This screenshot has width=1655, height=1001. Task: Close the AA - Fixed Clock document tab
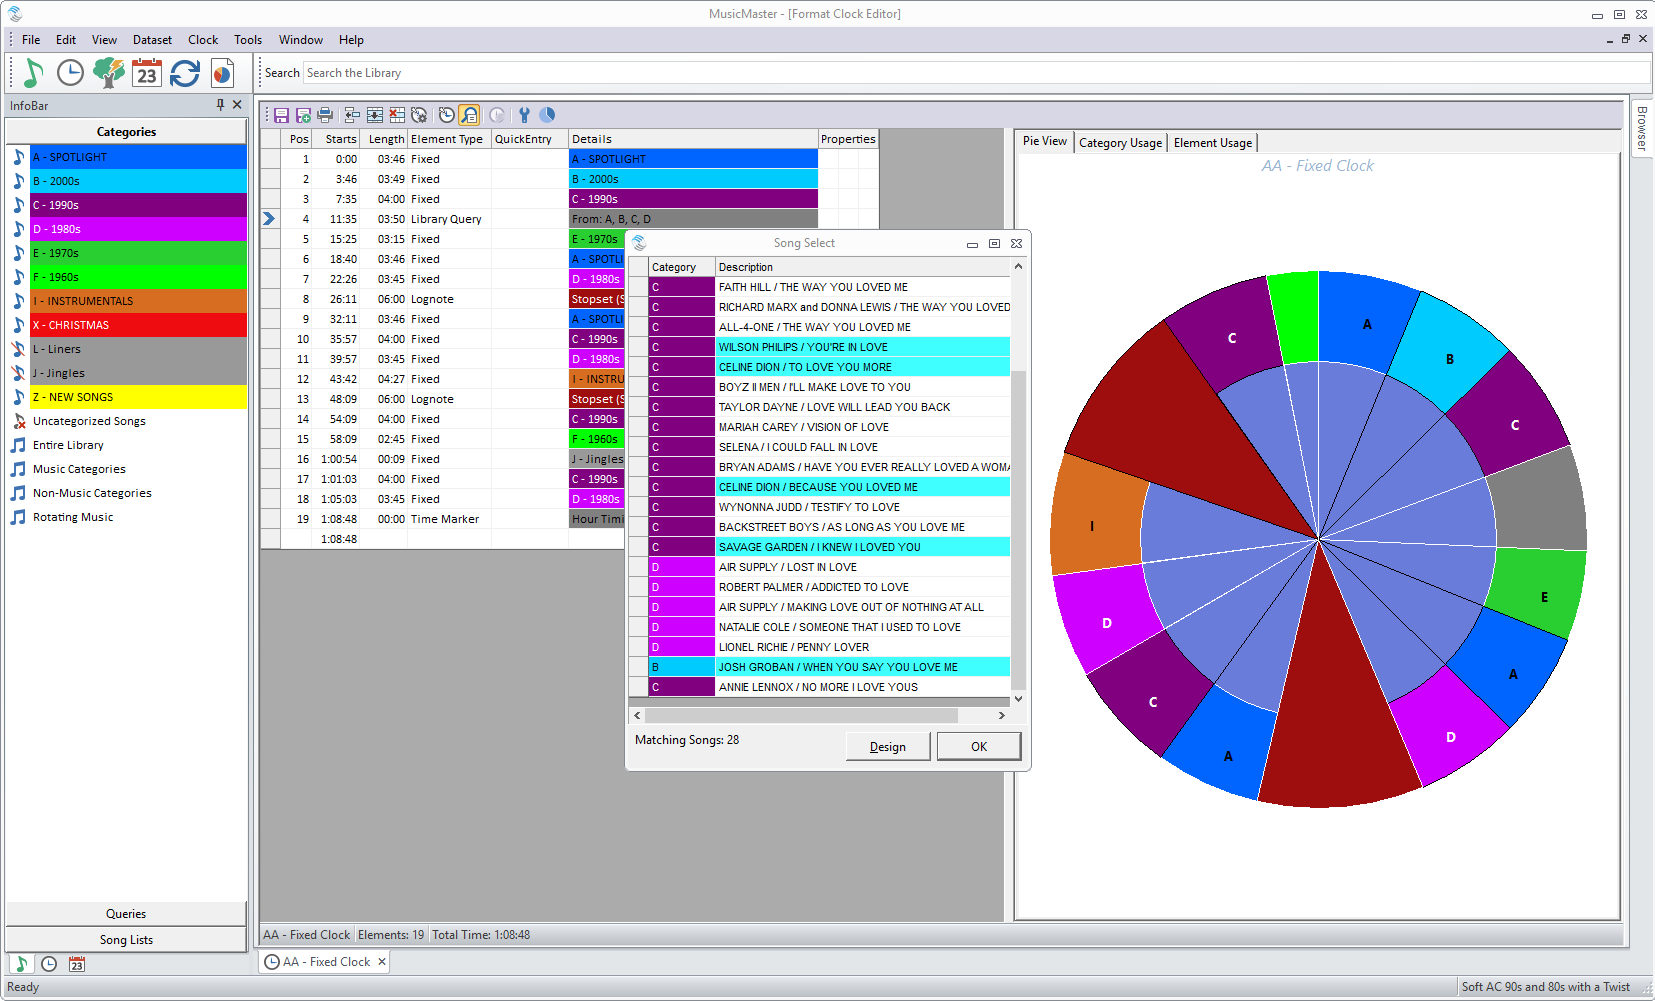(x=382, y=962)
